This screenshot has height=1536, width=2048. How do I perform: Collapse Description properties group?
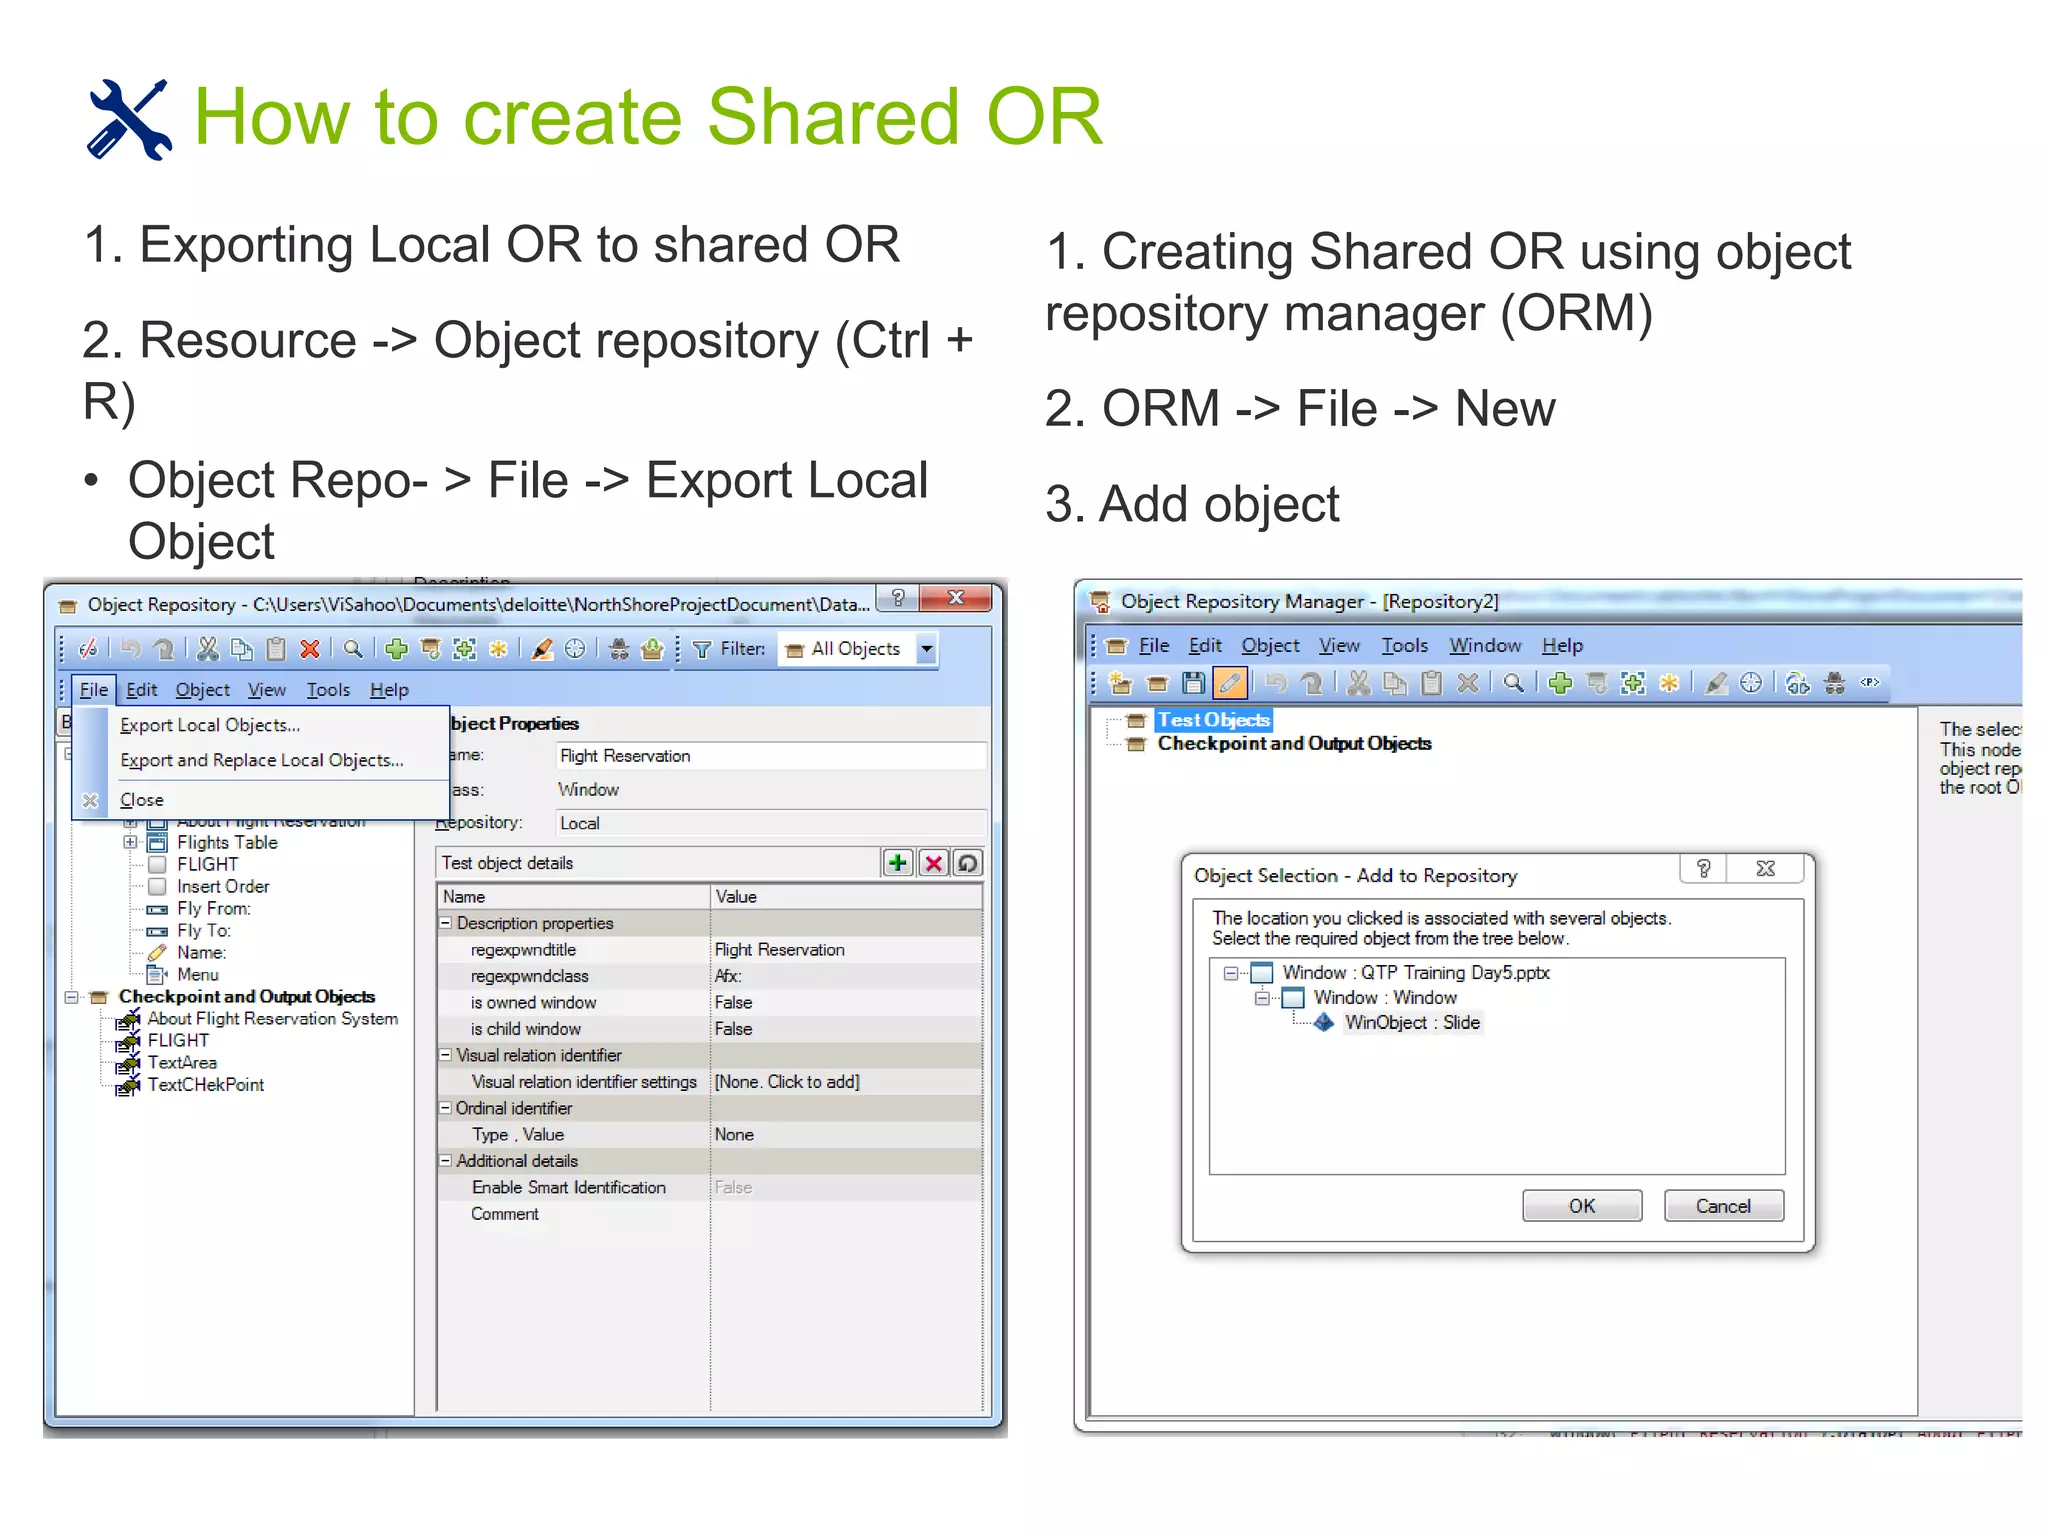(446, 923)
